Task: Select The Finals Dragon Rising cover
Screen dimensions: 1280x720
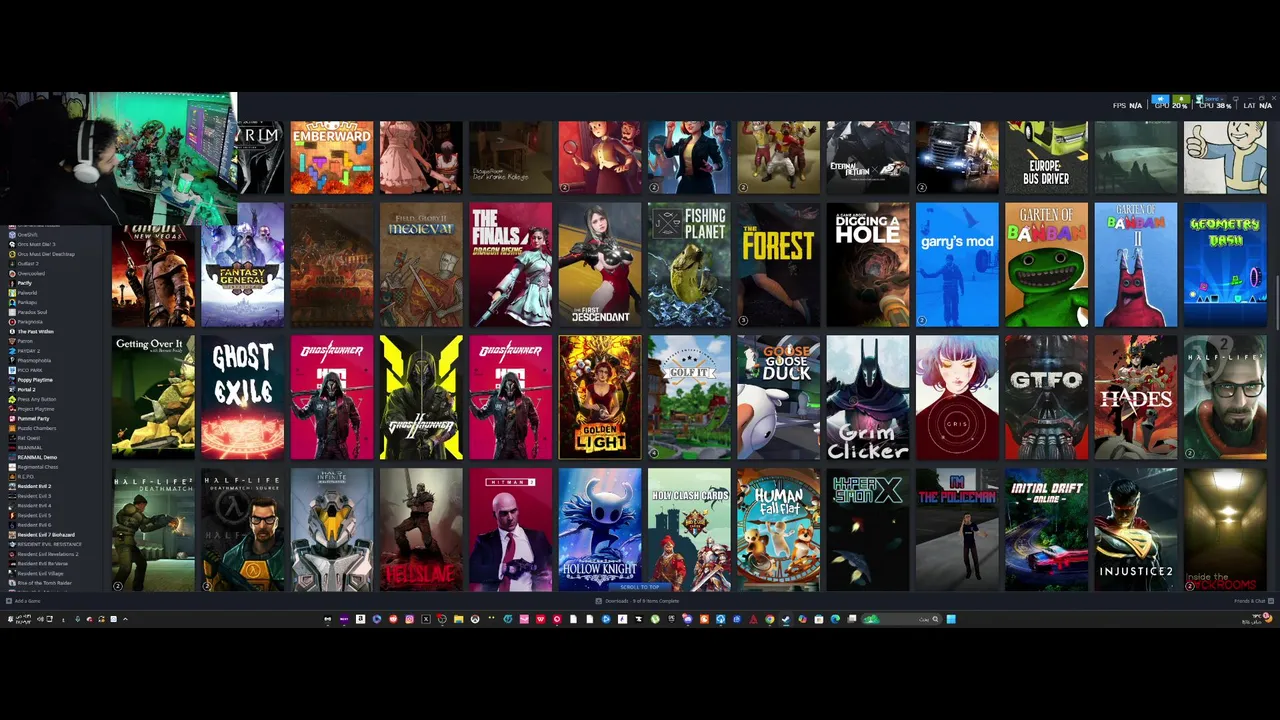Action: click(510, 265)
